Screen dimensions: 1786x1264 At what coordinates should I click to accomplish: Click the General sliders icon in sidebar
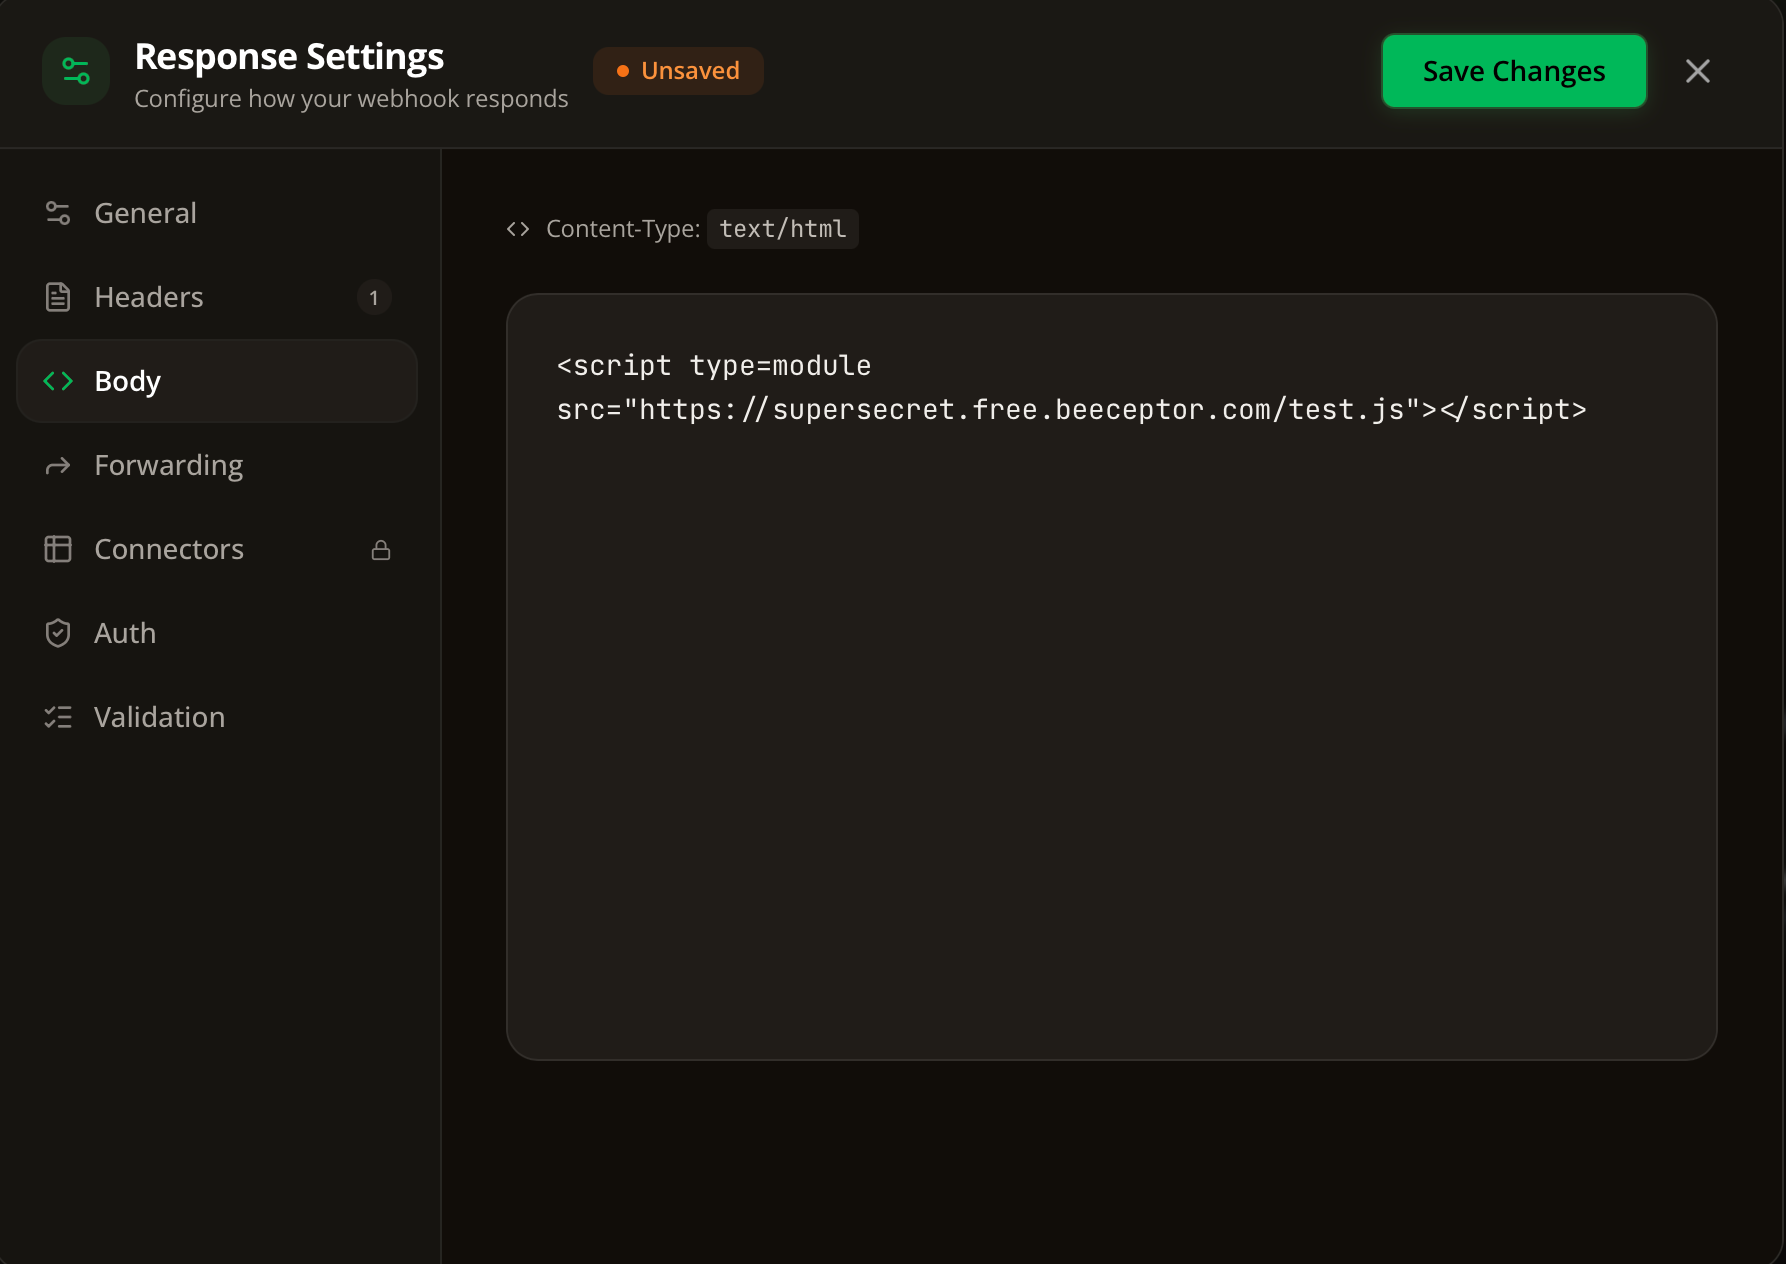58,213
